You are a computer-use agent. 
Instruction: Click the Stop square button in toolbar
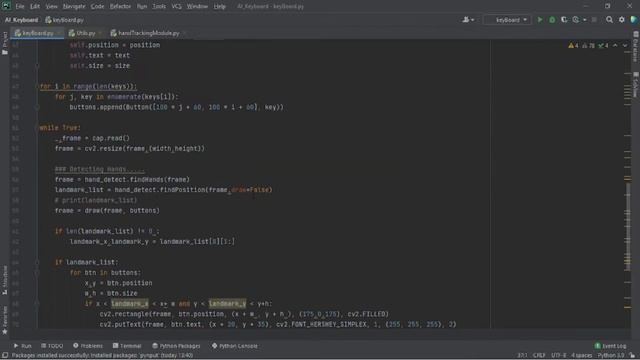pyautogui.click(x=594, y=20)
